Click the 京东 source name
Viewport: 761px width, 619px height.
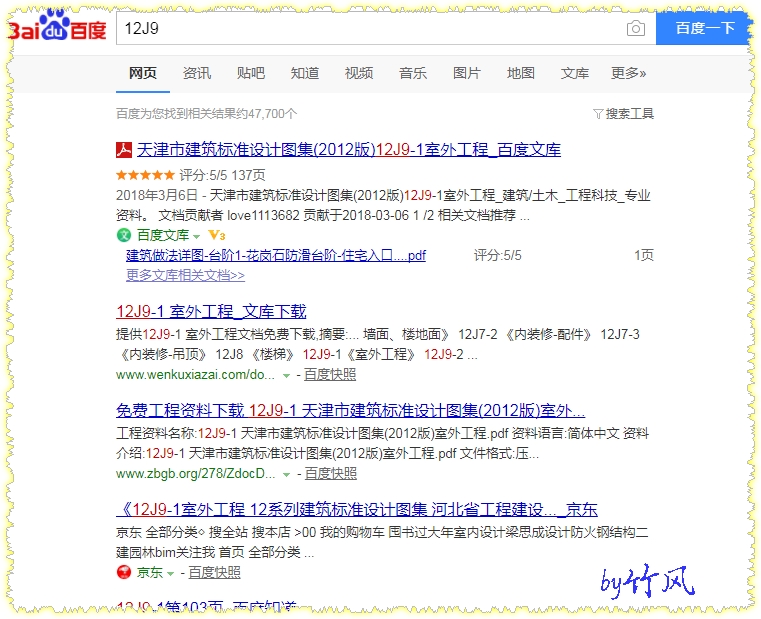coord(149,573)
